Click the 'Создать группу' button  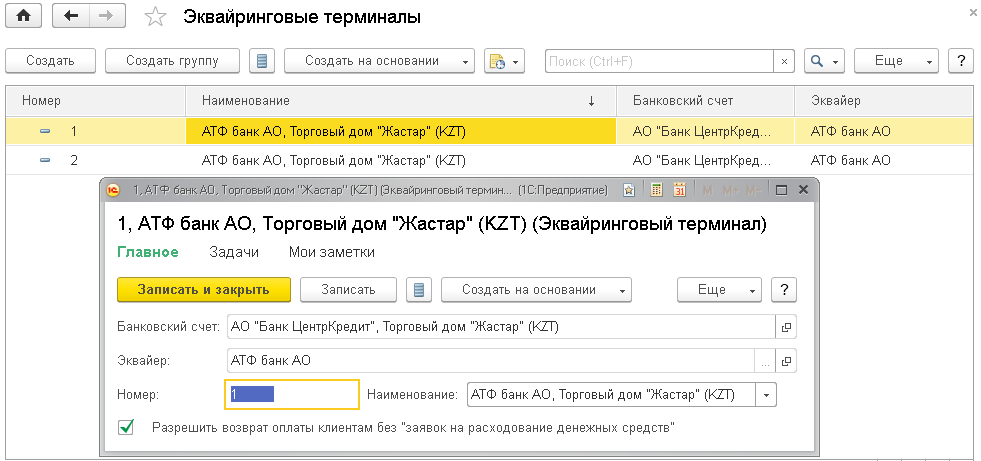coord(172,61)
